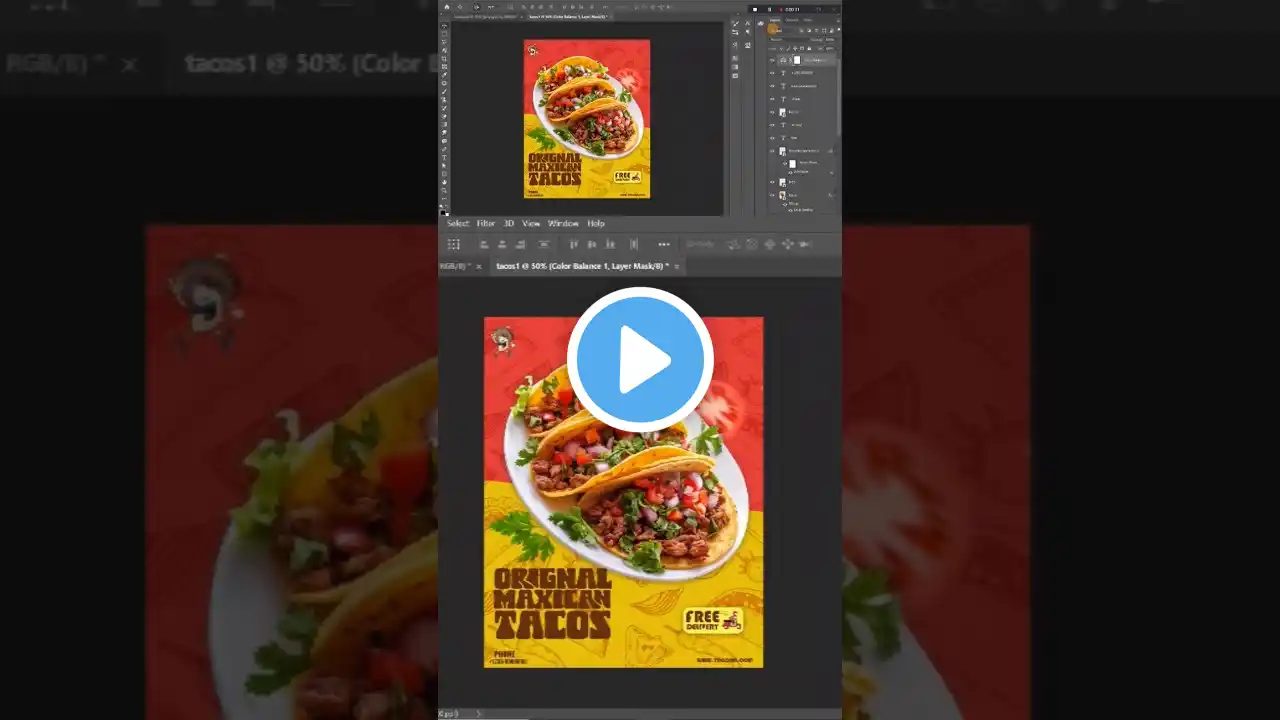Click the Photoshop home icon

[446, 7]
